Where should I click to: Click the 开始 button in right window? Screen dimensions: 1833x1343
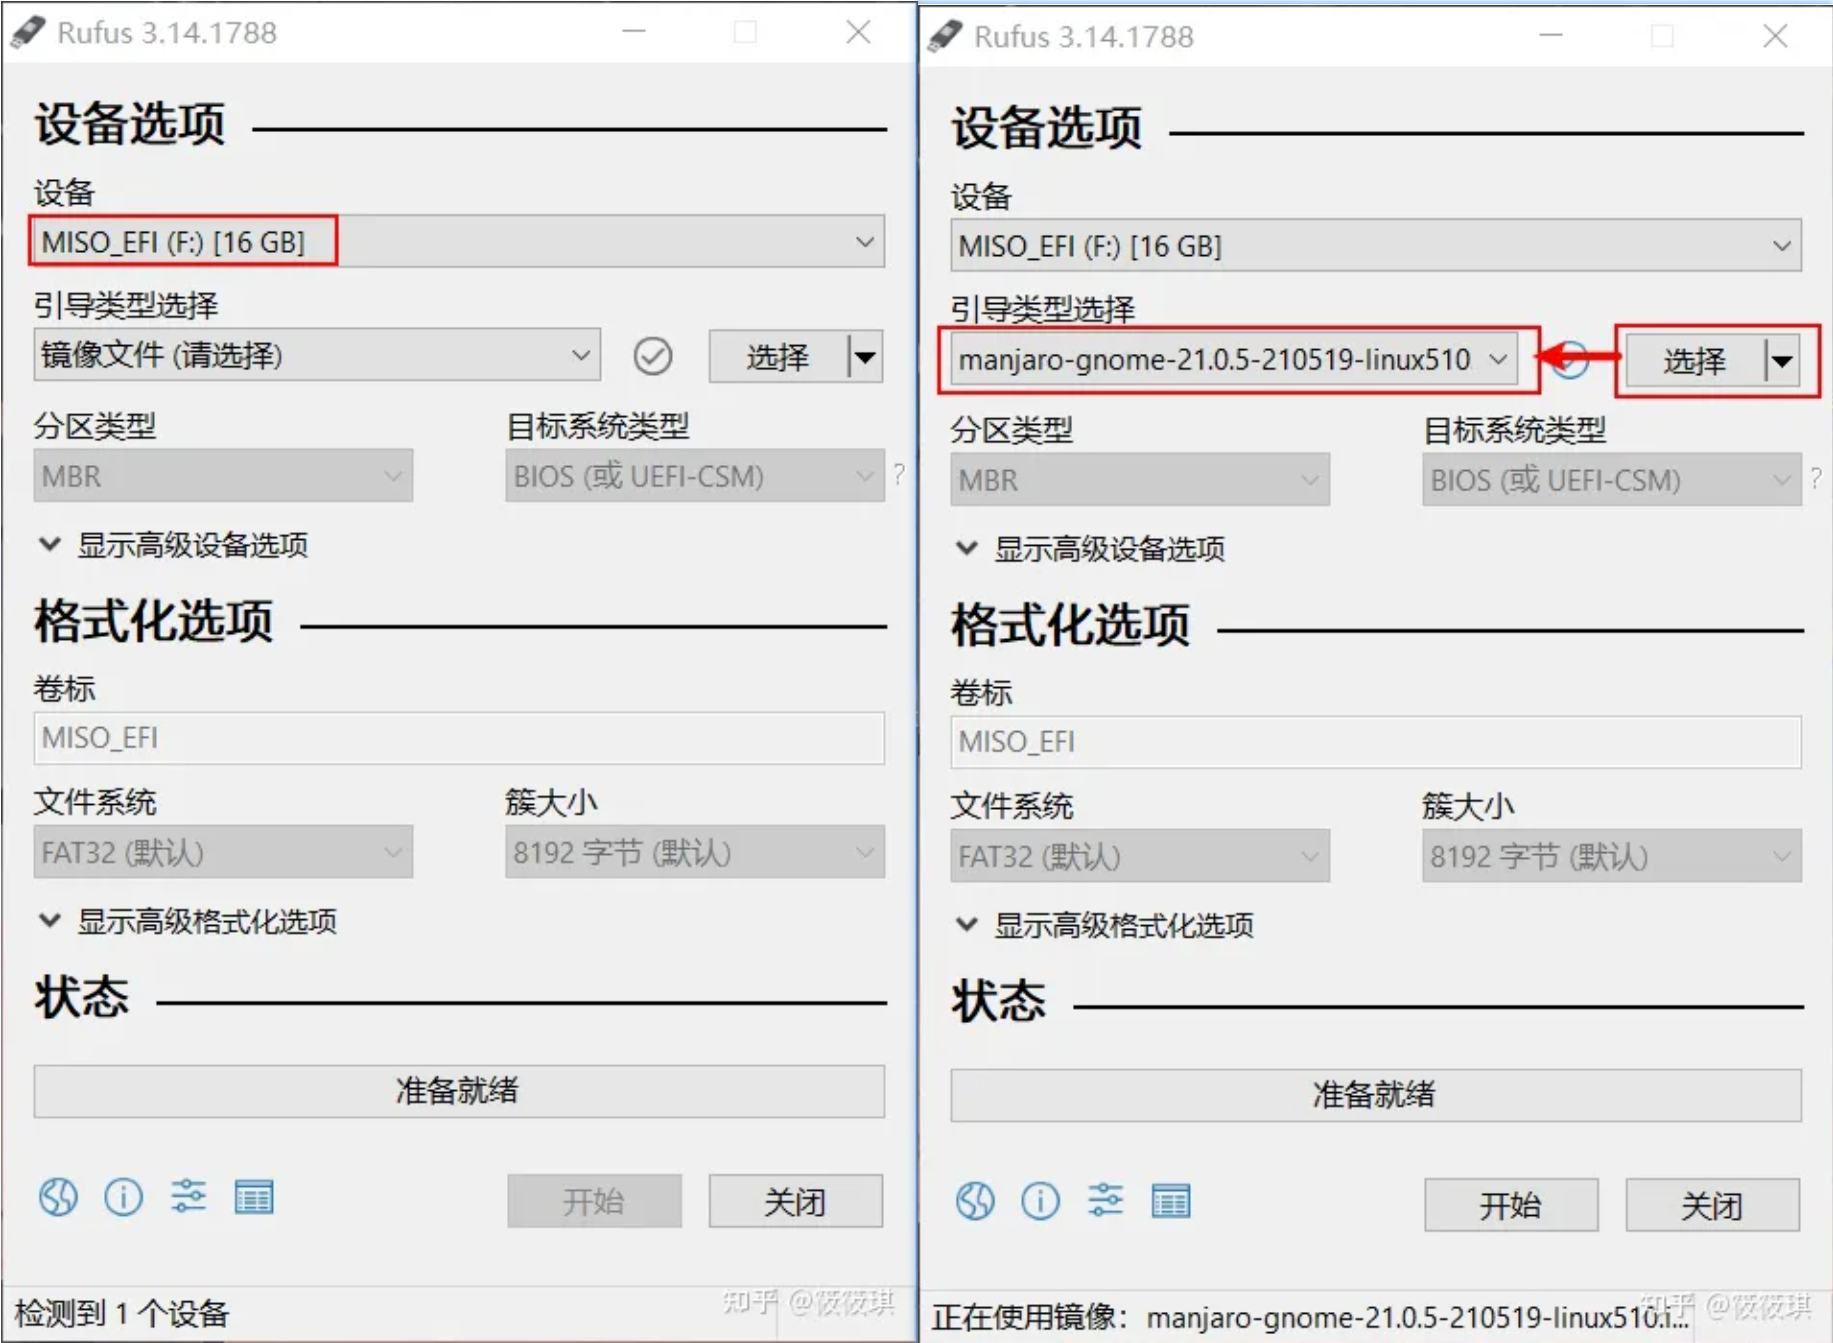click(1511, 1205)
